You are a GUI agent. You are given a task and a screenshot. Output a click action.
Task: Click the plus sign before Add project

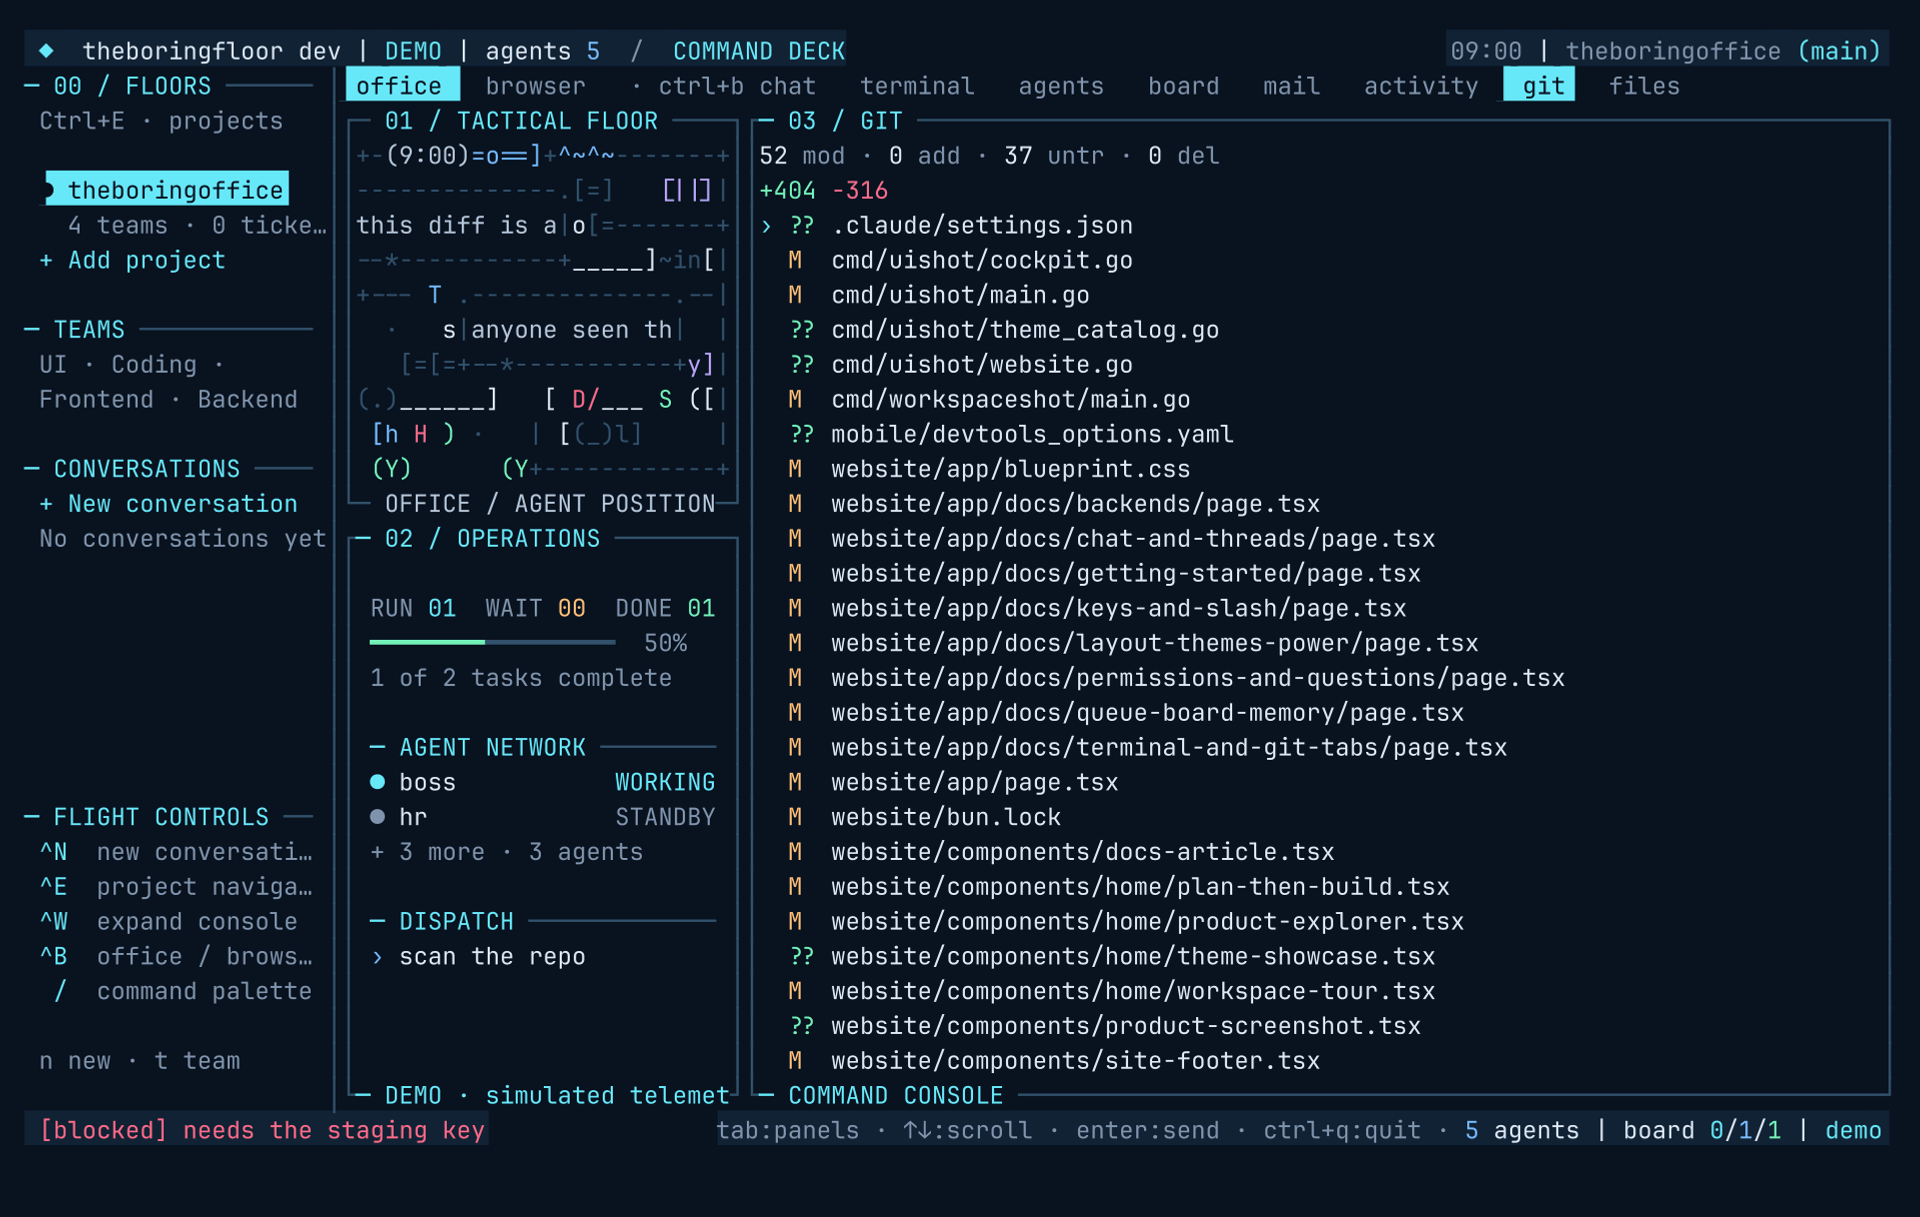[x=46, y=261]
